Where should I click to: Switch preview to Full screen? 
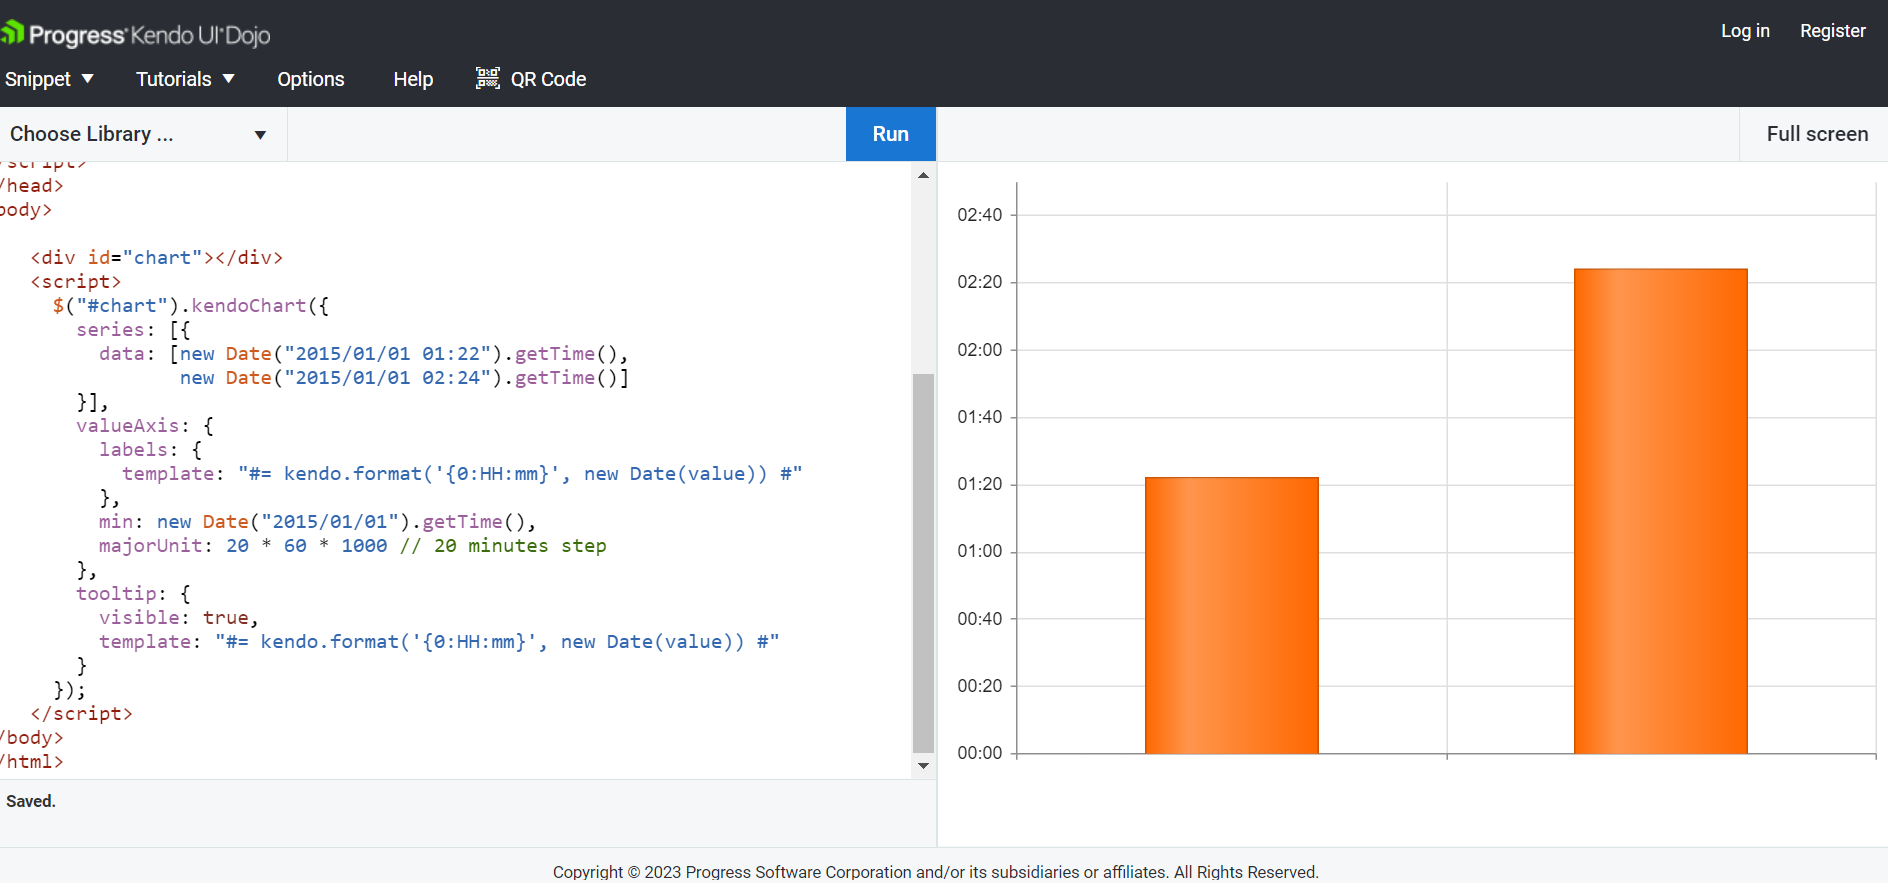tap(1816, 134)
